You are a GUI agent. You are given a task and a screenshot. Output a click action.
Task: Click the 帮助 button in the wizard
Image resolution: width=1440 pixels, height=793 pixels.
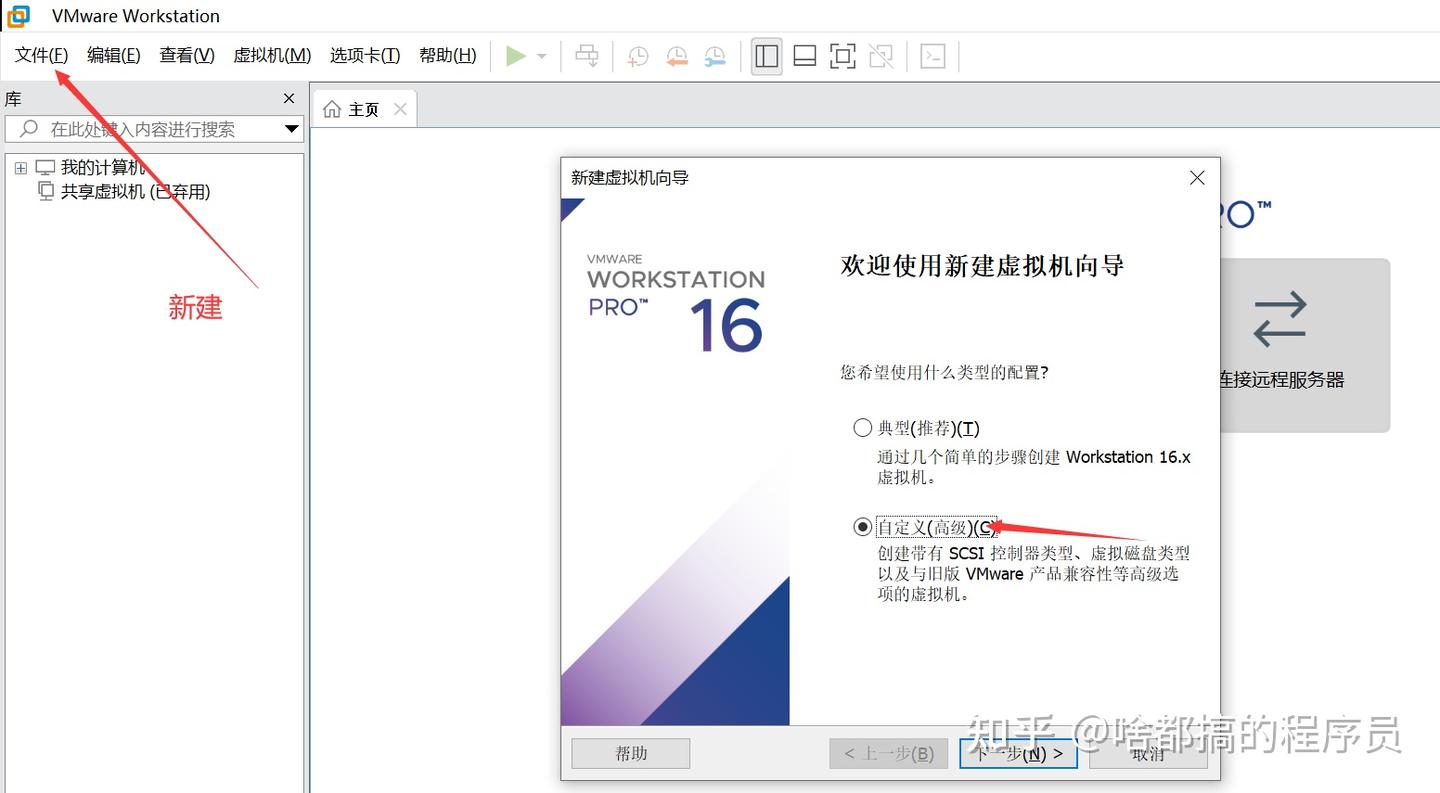(x=630, y=753)
